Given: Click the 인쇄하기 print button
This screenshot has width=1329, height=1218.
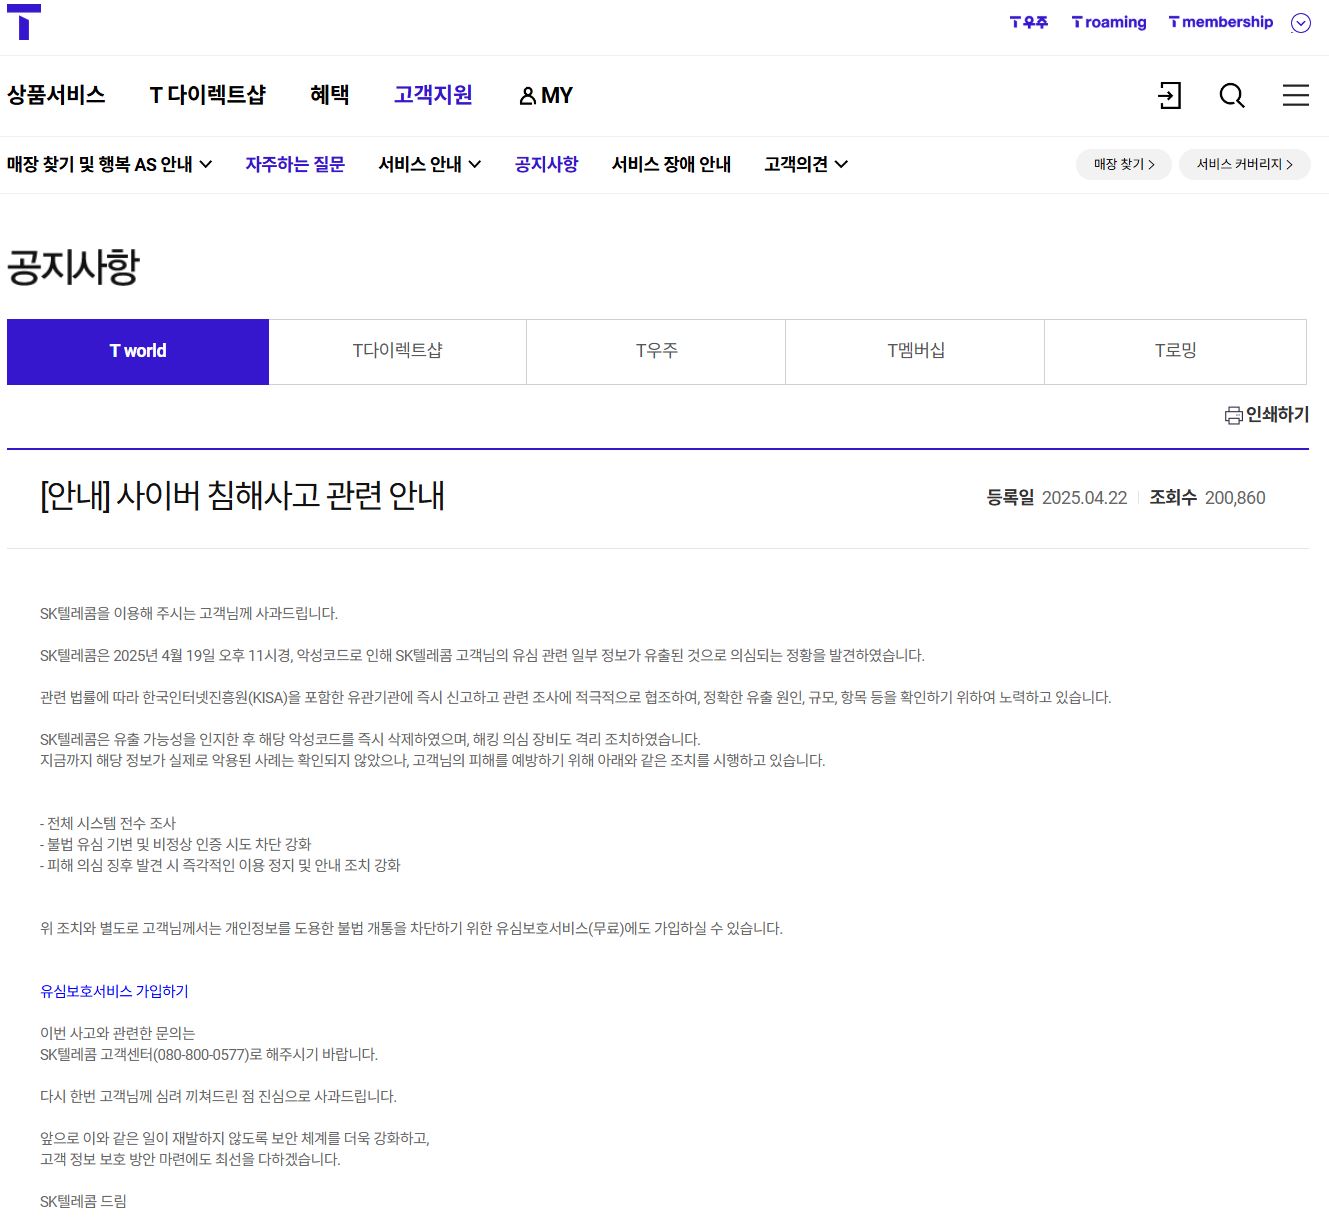Looking at the screenshot, I should tap(1267, 415).
